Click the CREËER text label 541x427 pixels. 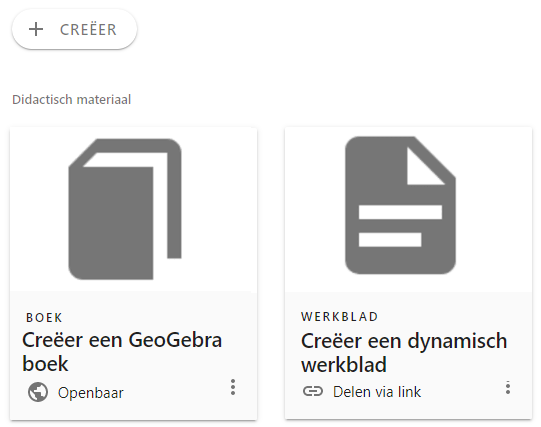(88, 30)
